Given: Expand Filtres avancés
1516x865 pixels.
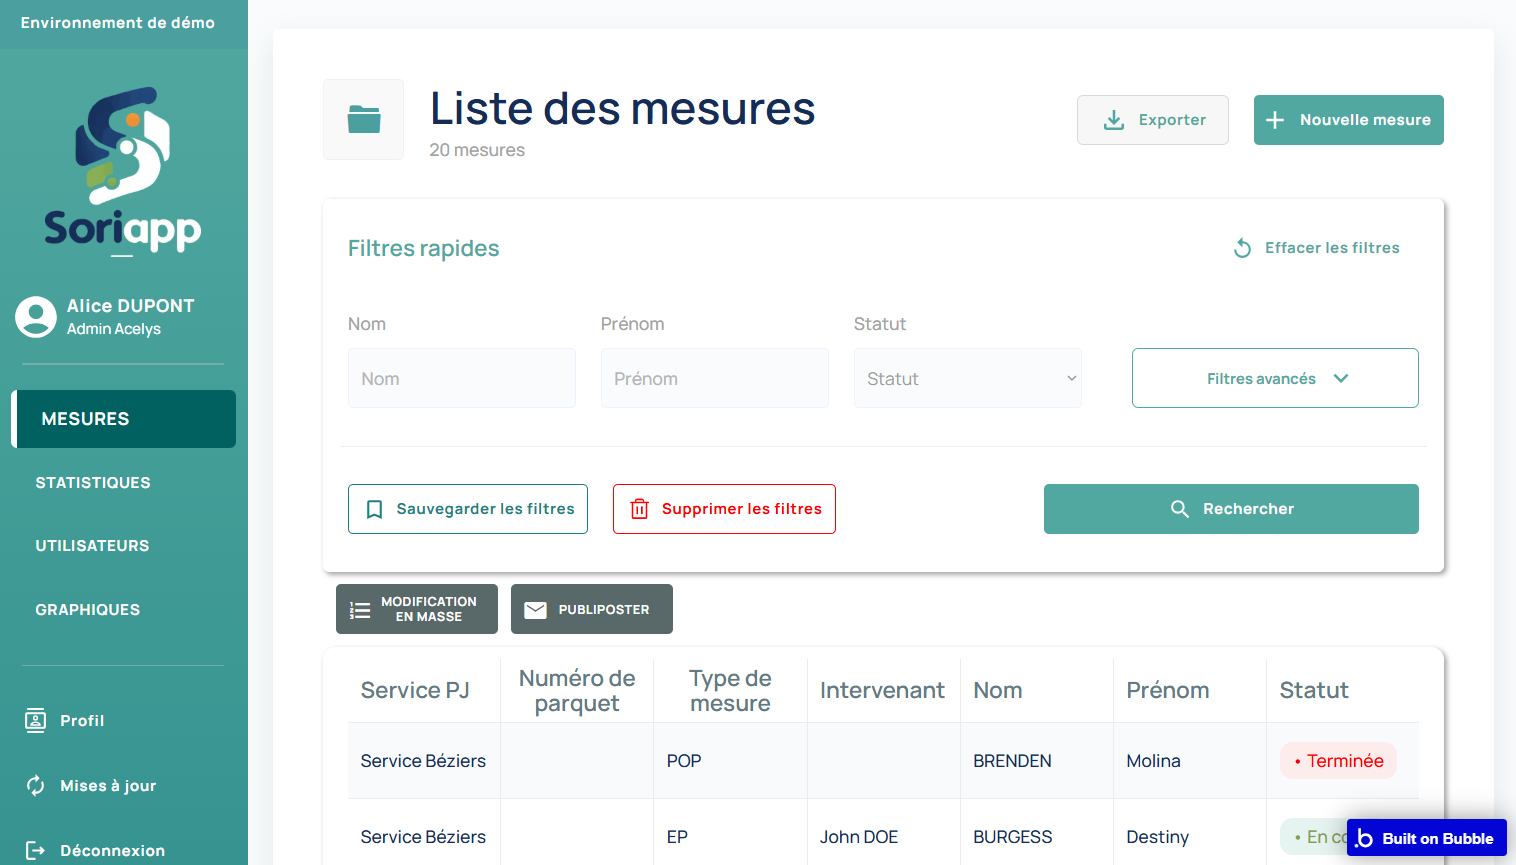Looking at the screenshot, I should pyautogui.click(x=1275, y=378).
